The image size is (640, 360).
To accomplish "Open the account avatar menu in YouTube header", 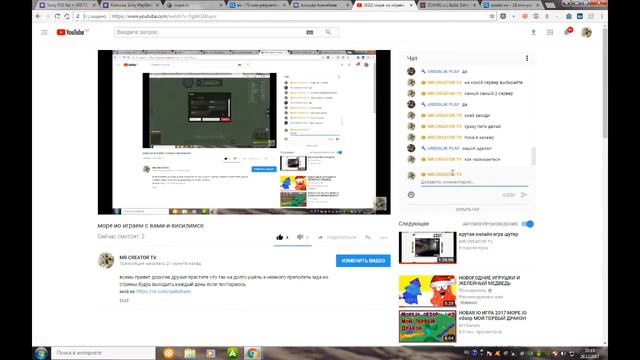I will 587,32.
